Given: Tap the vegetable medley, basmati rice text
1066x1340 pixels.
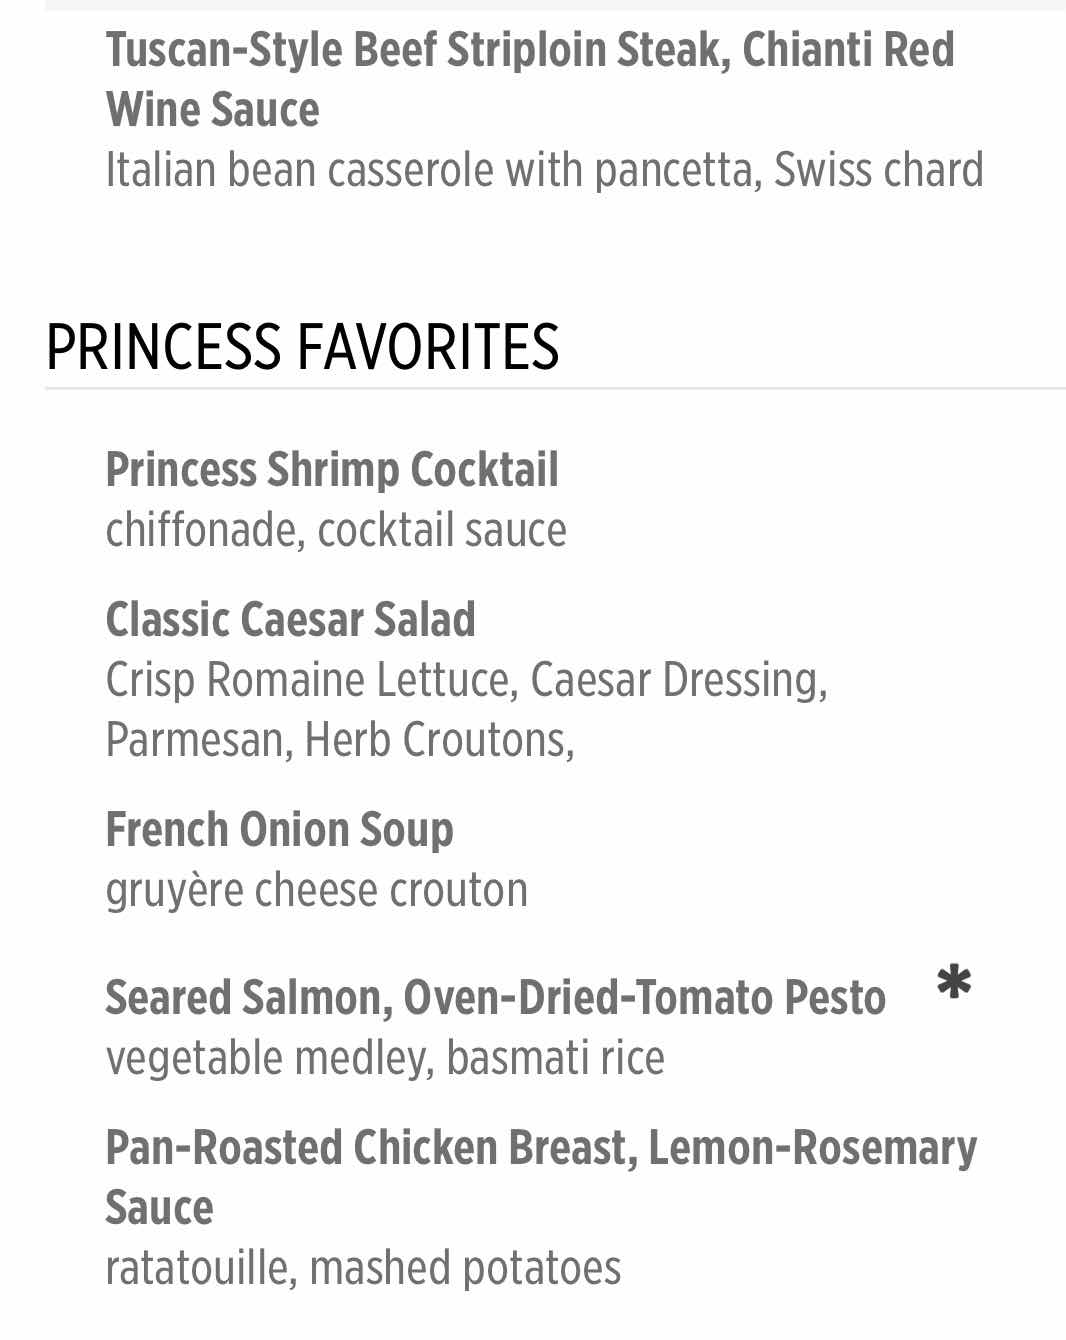Looking at the screenshot, I should point(385,1058).
